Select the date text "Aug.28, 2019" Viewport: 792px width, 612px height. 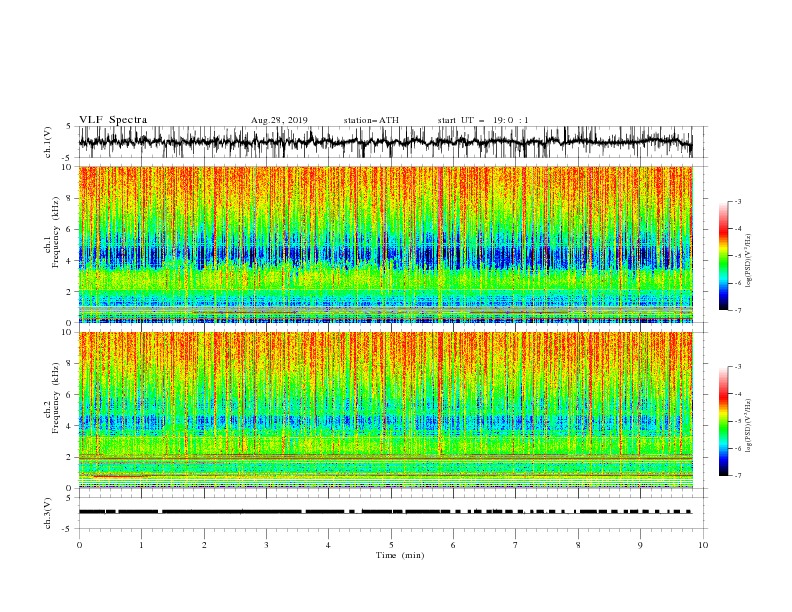coord(279,120)
